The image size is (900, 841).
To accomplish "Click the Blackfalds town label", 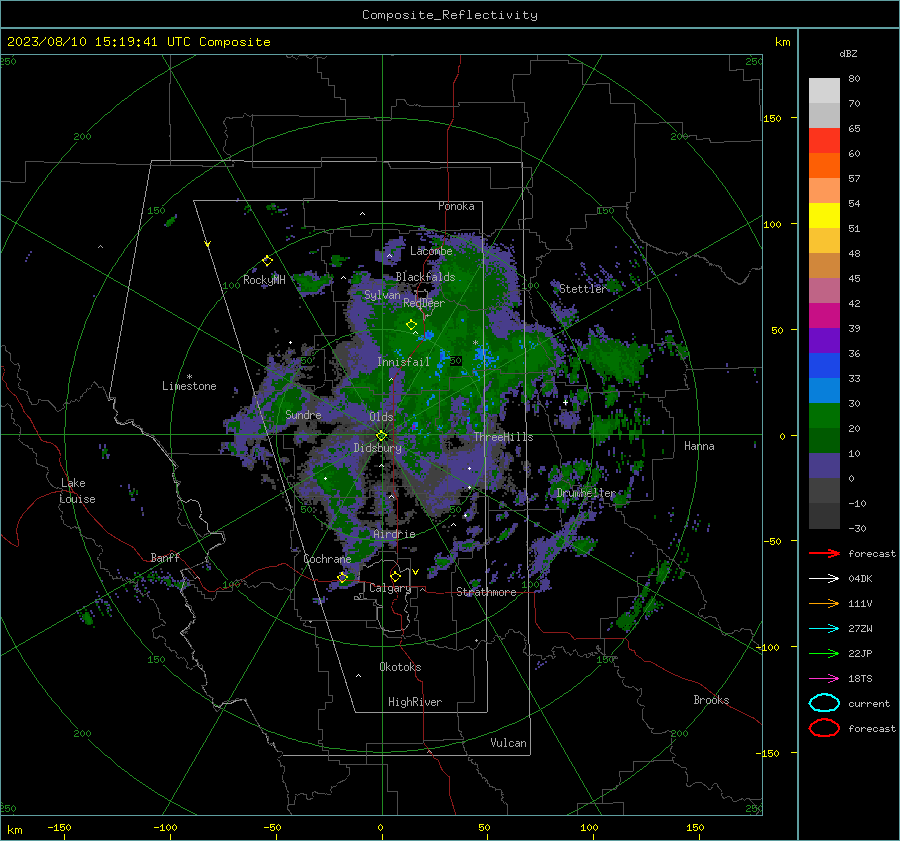I will click(x=425, y=277).
